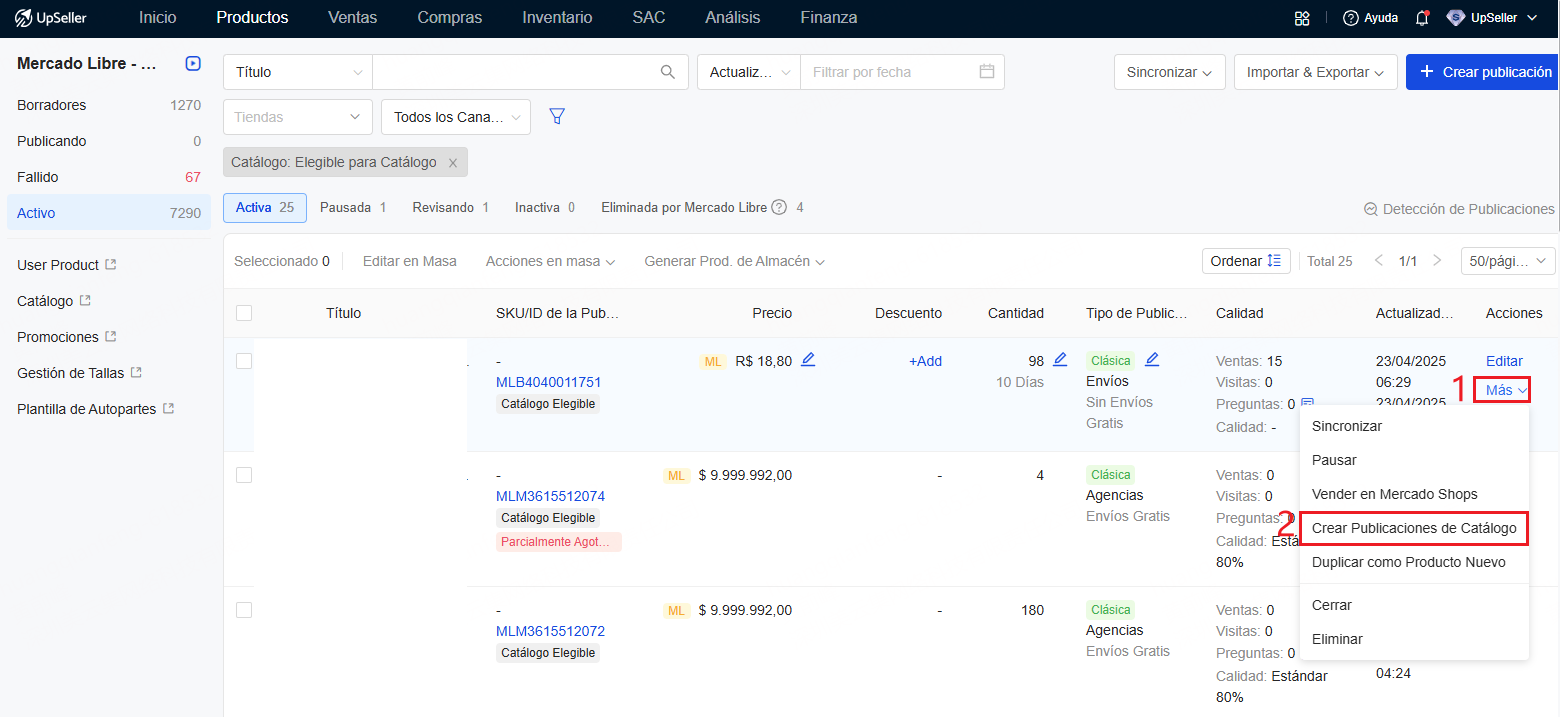
Task: Check the MLM3615512074 row checkbox
Action: pyautogui.click(x=244, y=475)
